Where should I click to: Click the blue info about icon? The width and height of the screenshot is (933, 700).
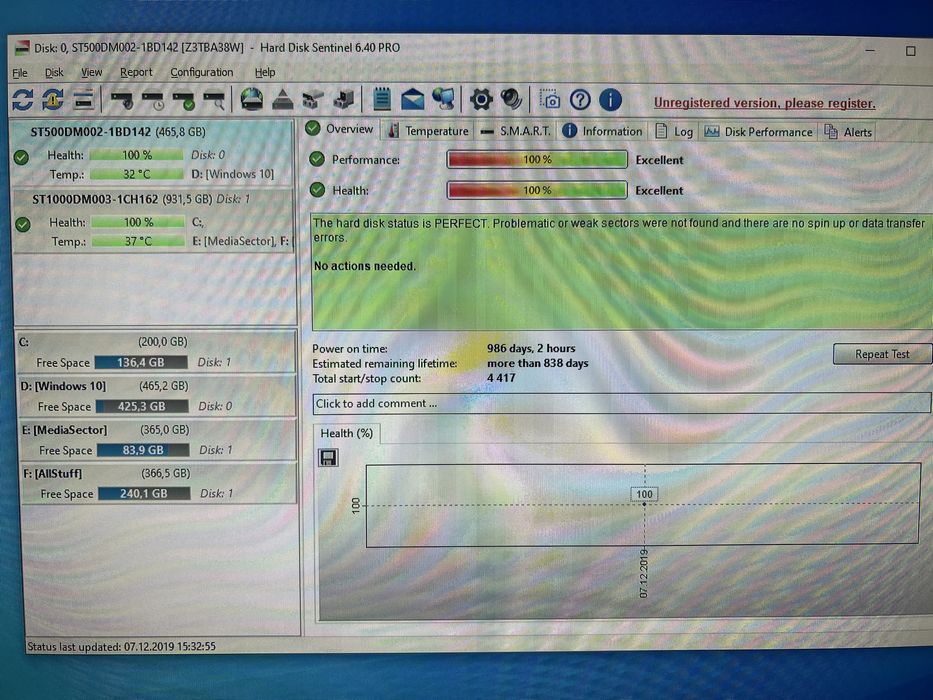click(610, 100)
